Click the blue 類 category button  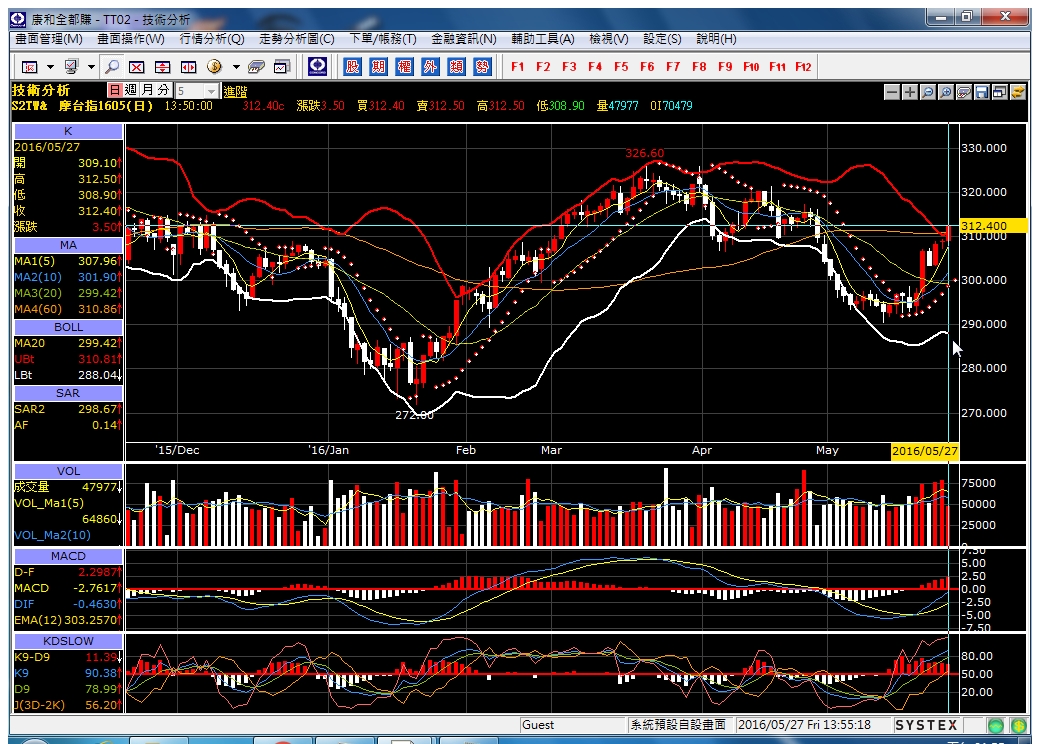(x=456, y=66)
